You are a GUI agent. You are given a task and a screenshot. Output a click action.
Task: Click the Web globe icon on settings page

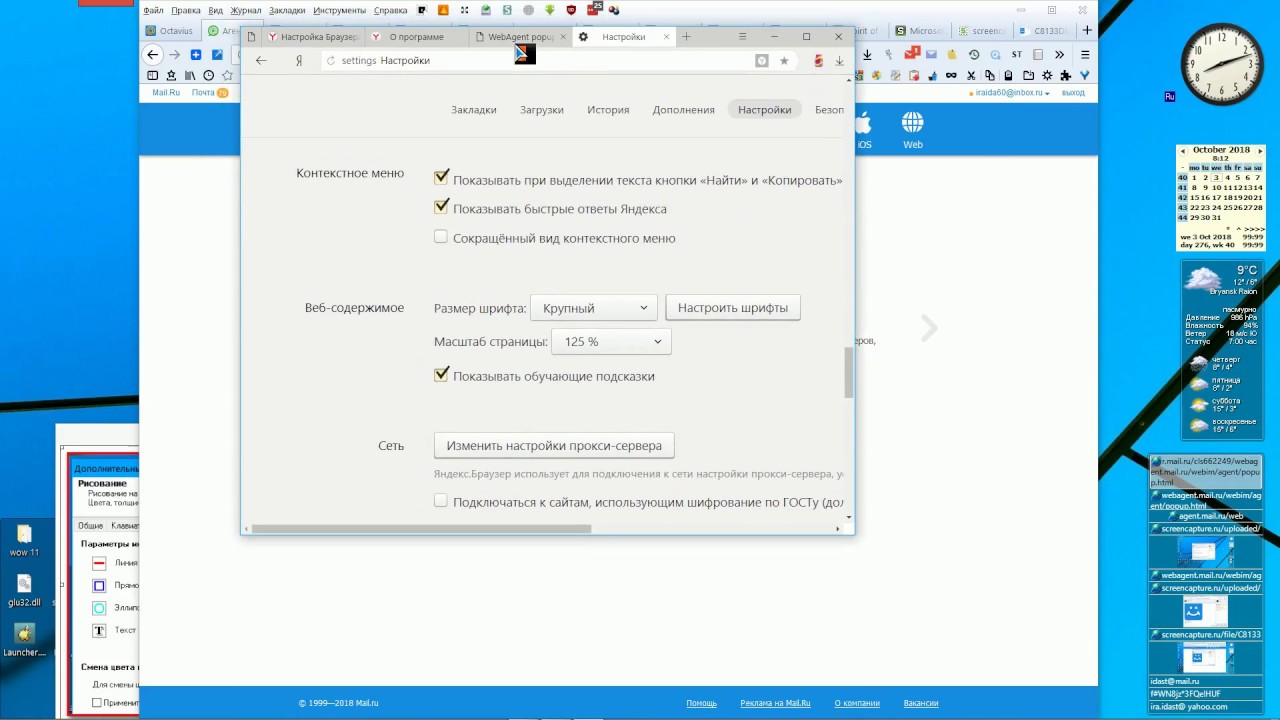912,122
